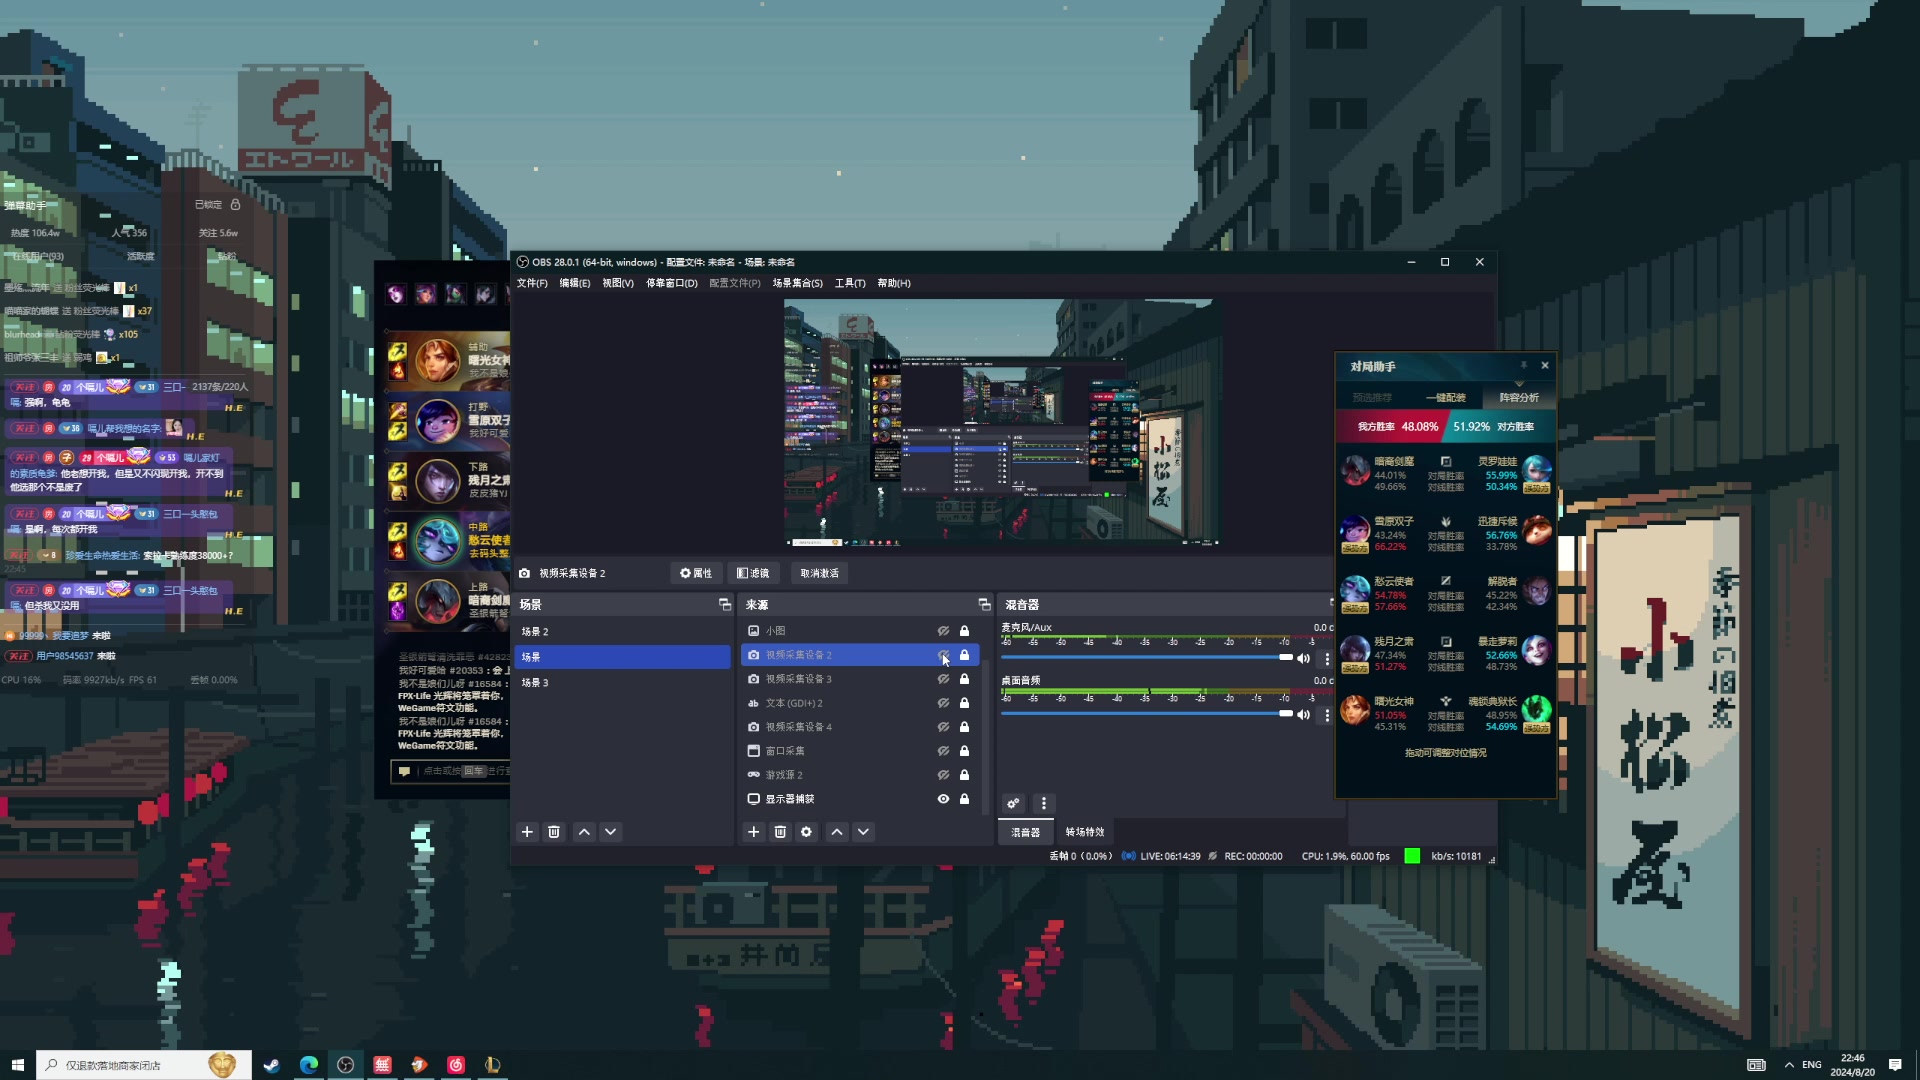Open Steam from the taskbar
The width and height of the screenshot is (1920, 1080).
pos(271,1065)
